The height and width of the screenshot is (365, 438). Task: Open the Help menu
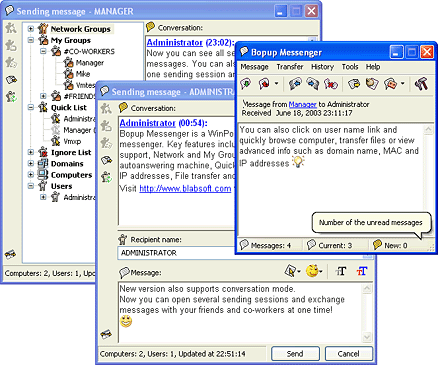(373, 67)
